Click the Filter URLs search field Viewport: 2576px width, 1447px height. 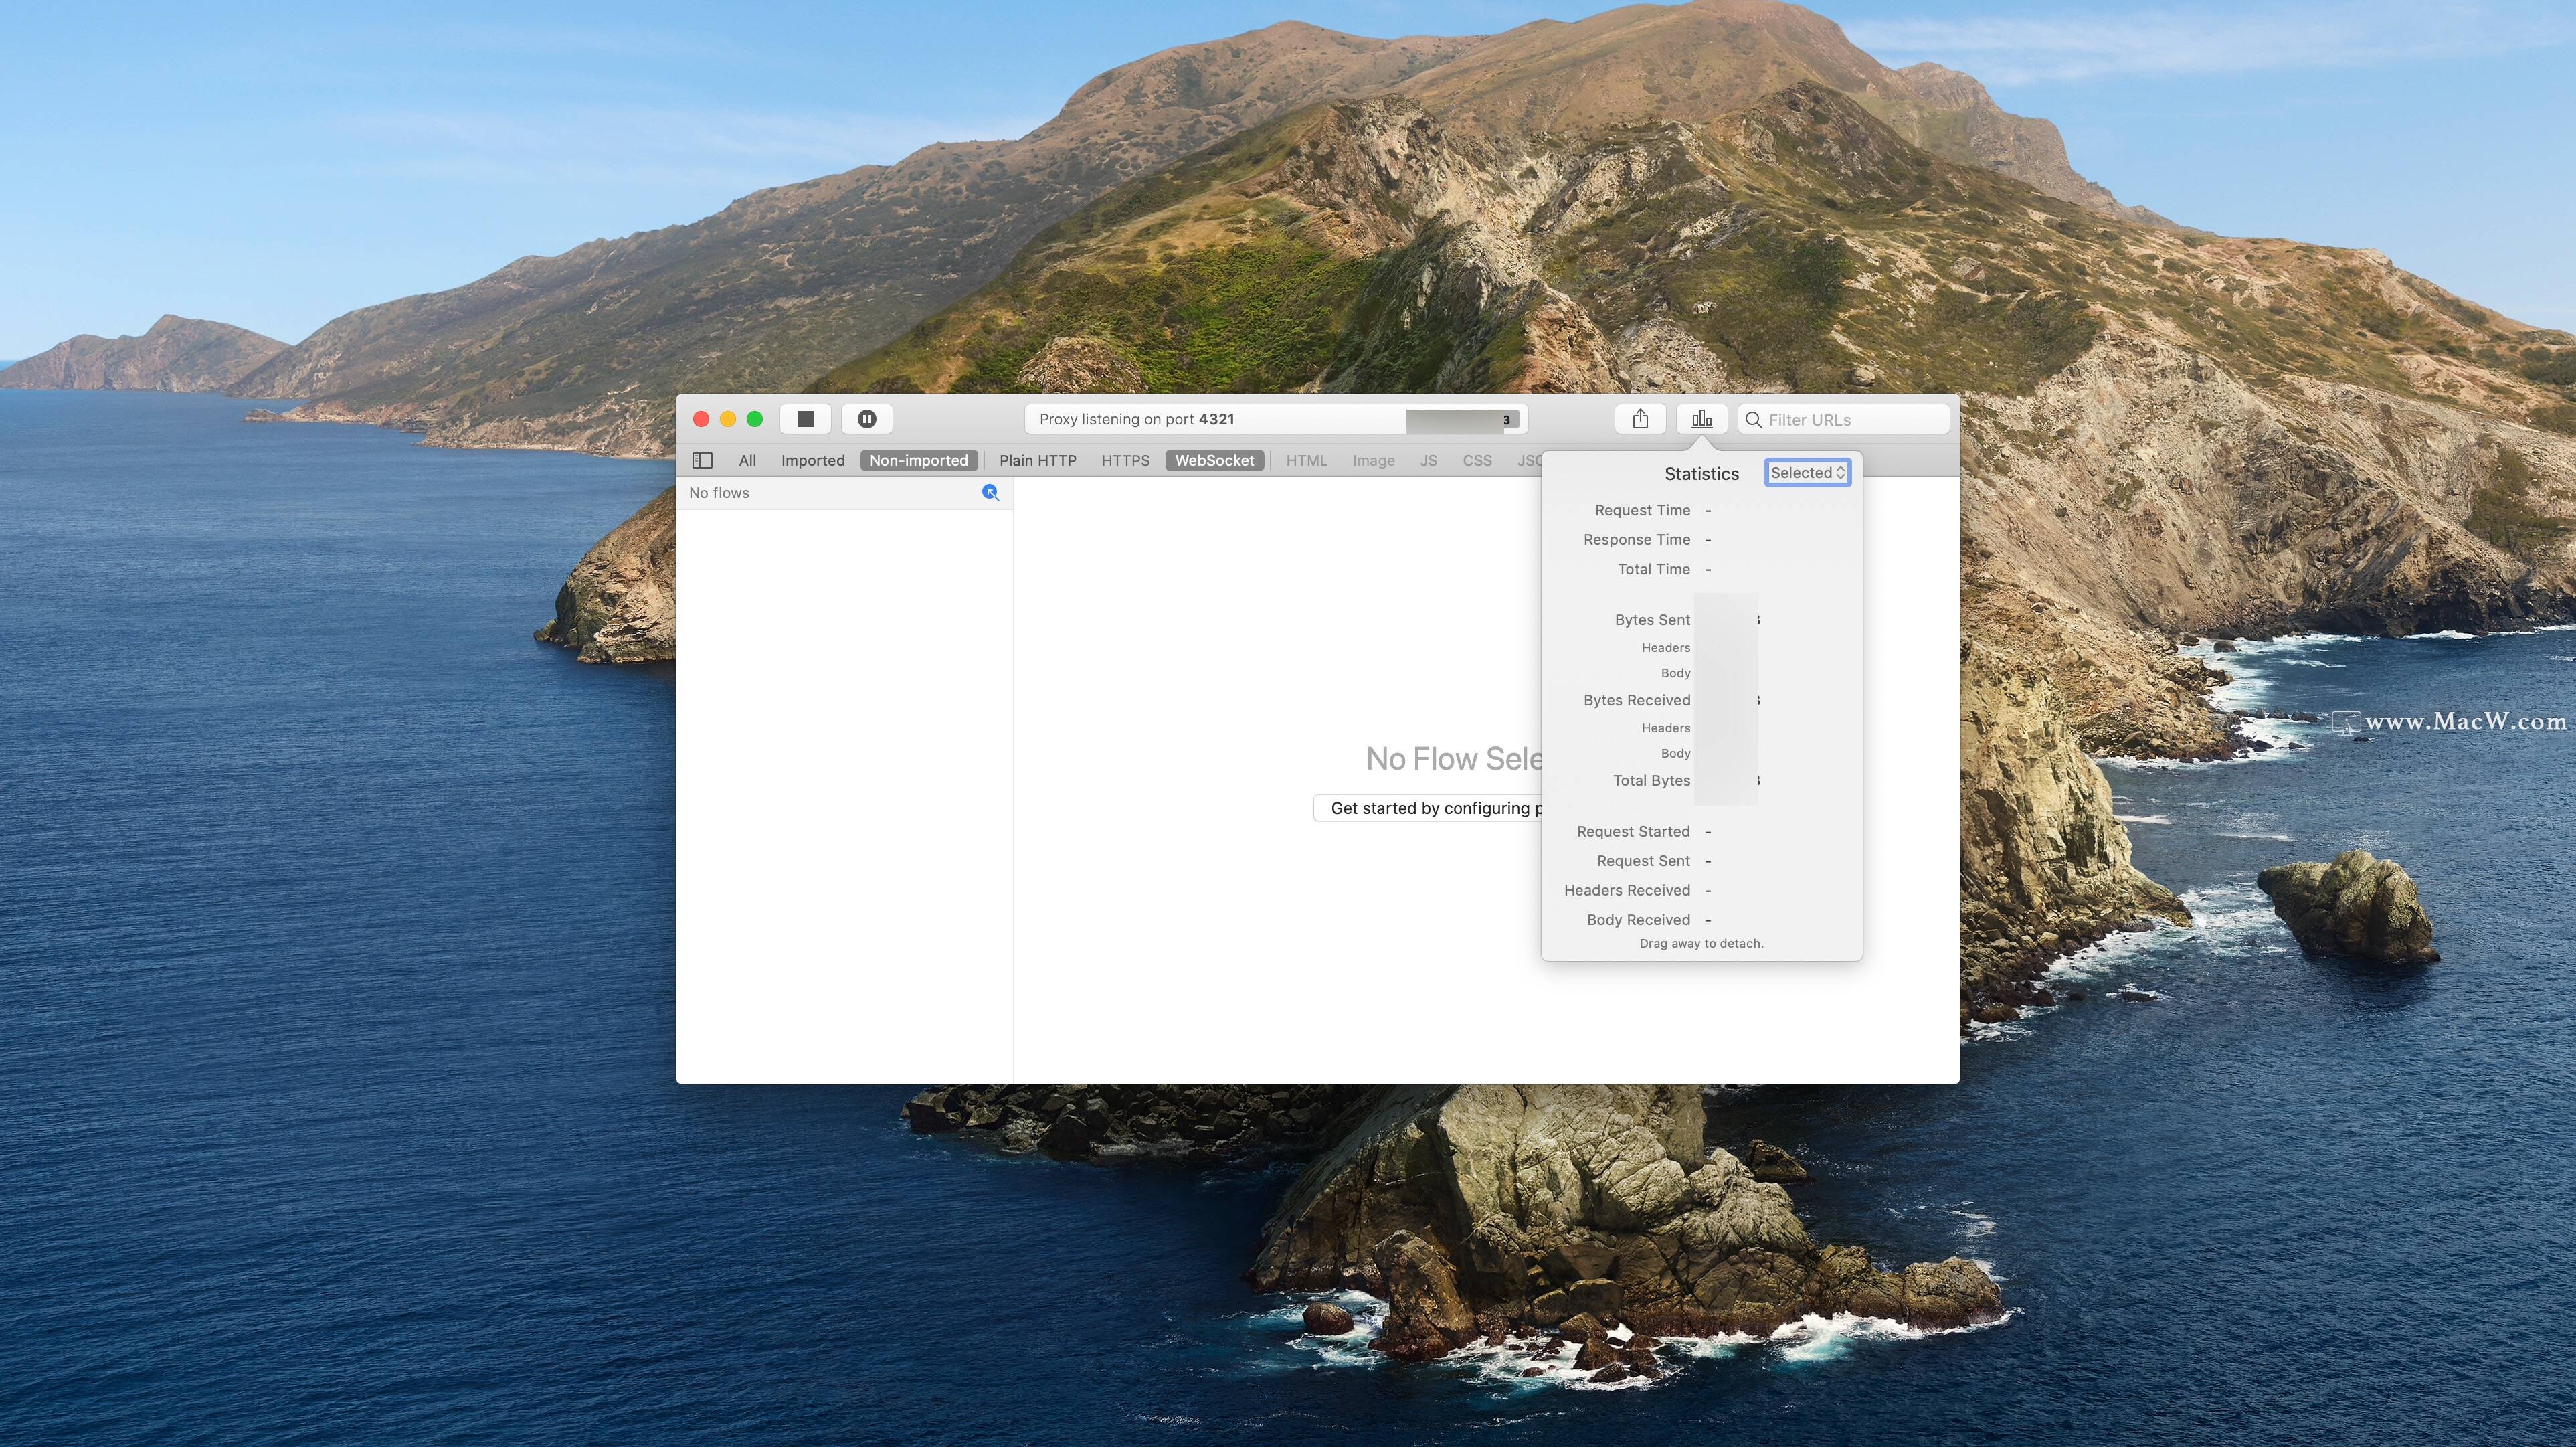click(x=1843, y=420)
